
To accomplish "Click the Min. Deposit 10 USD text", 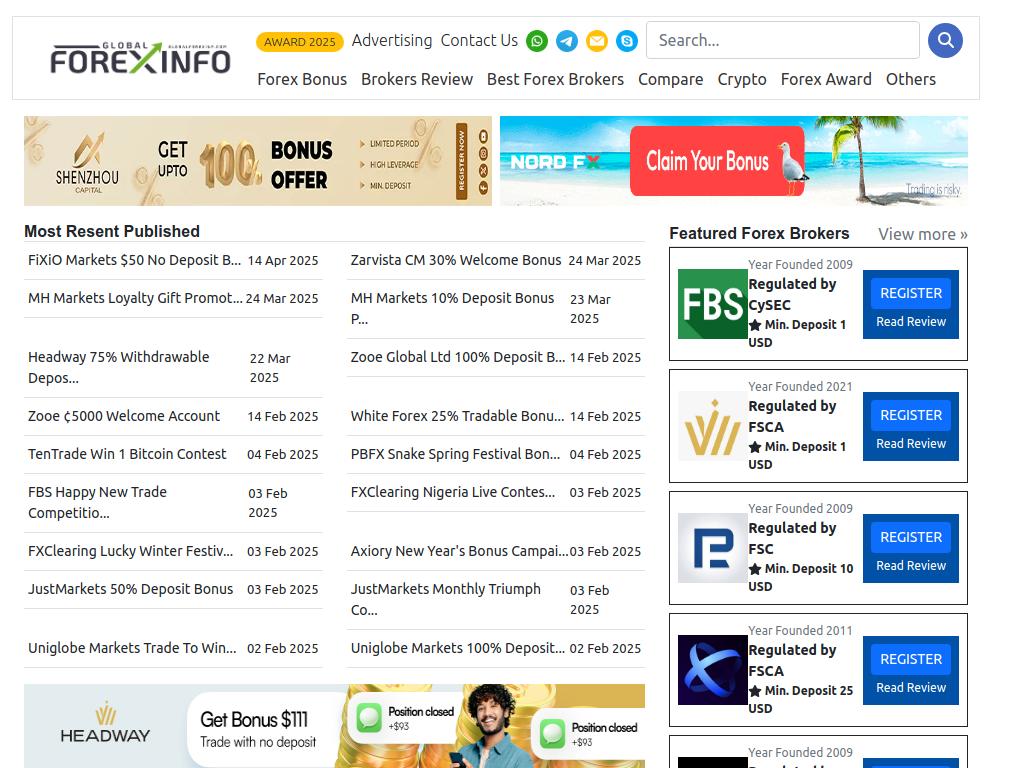I will tap(801, 577).
